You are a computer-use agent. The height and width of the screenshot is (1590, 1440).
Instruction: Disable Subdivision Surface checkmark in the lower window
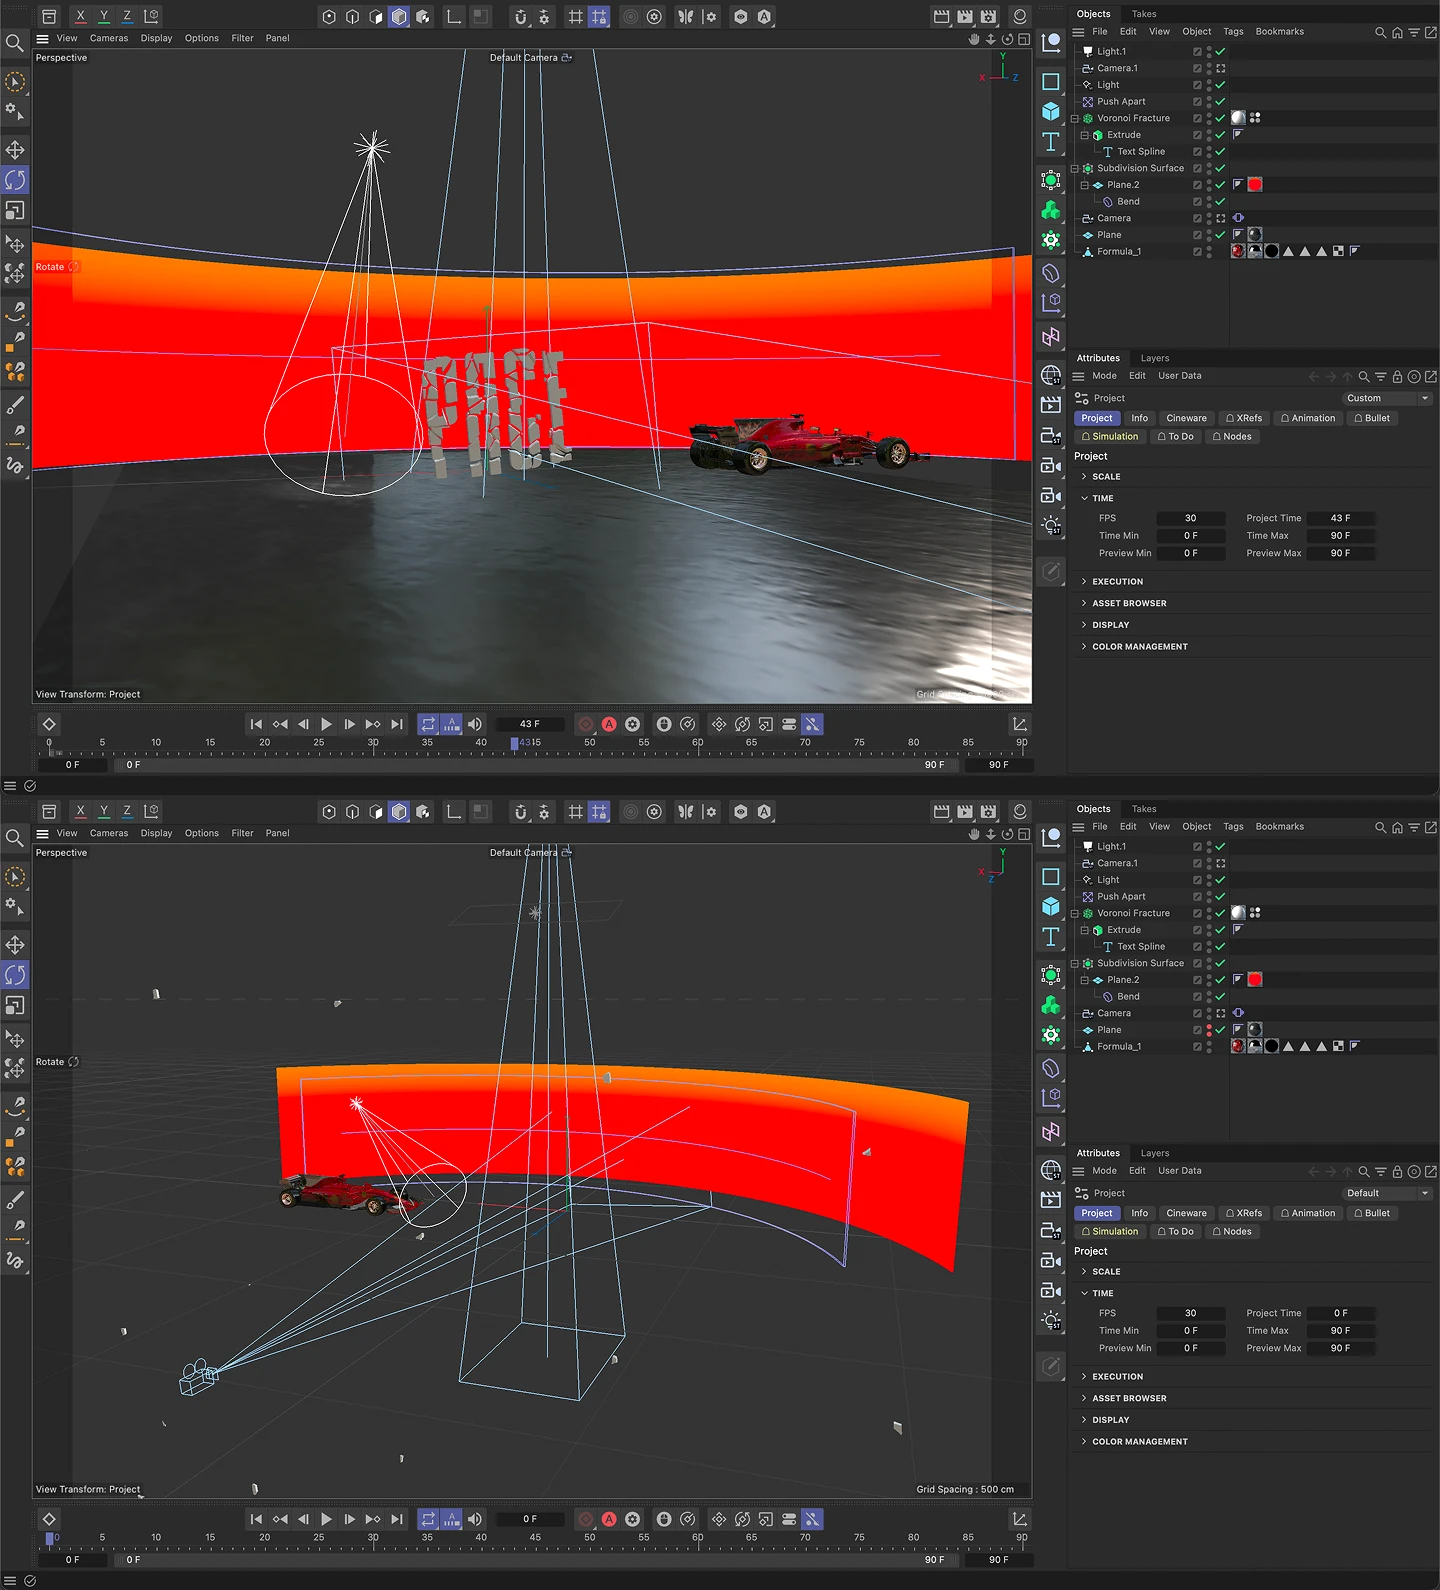(1220, 963)
